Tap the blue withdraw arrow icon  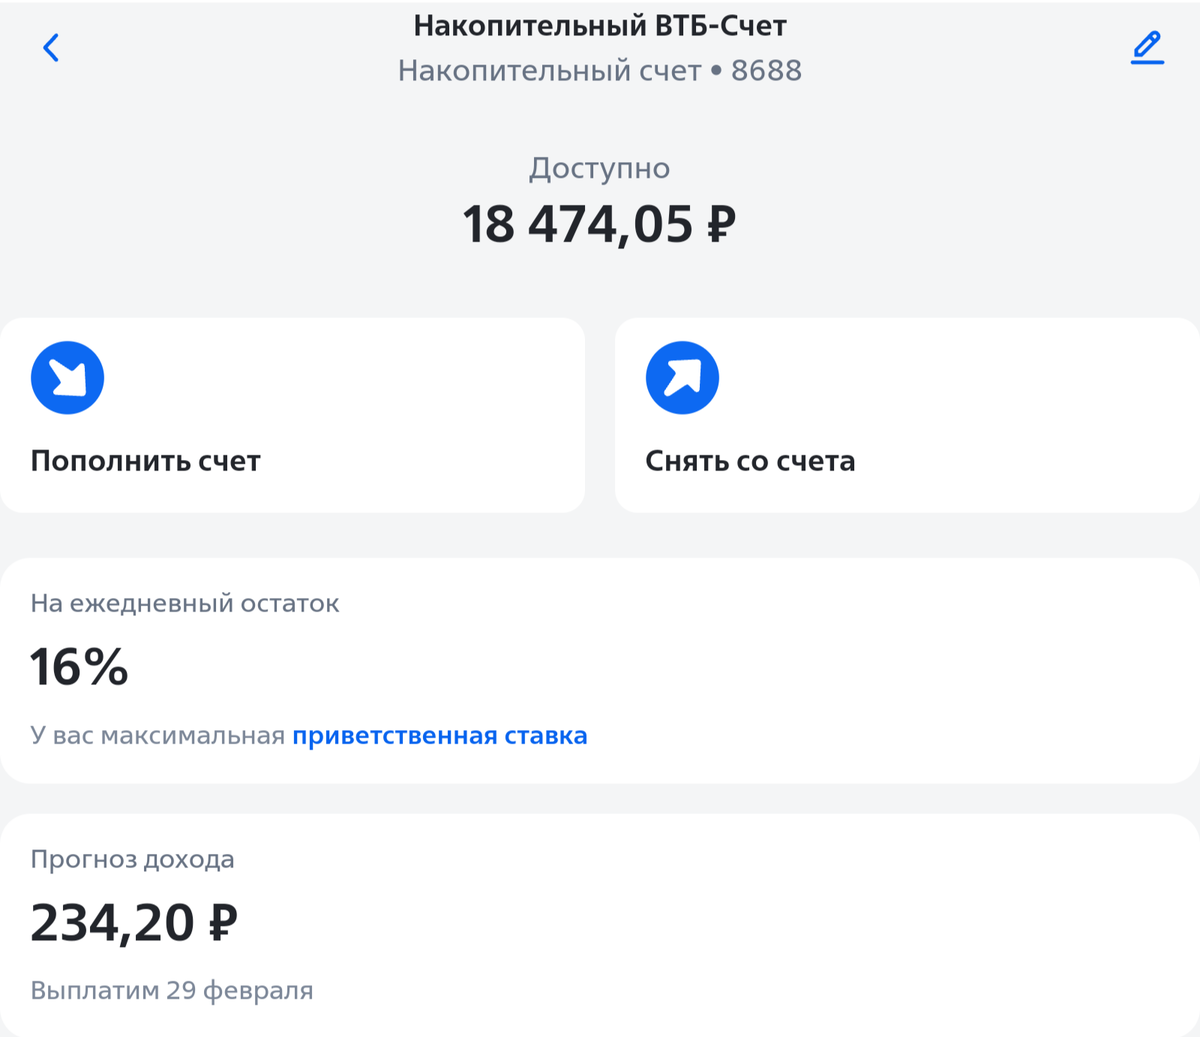pyautogui.click(x=682, y=378)
